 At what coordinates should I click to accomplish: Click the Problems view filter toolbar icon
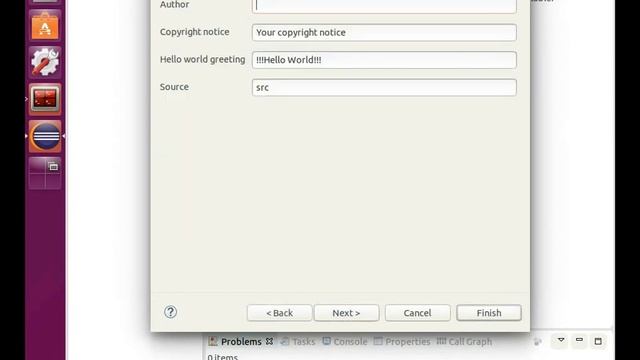coord(538,342)
